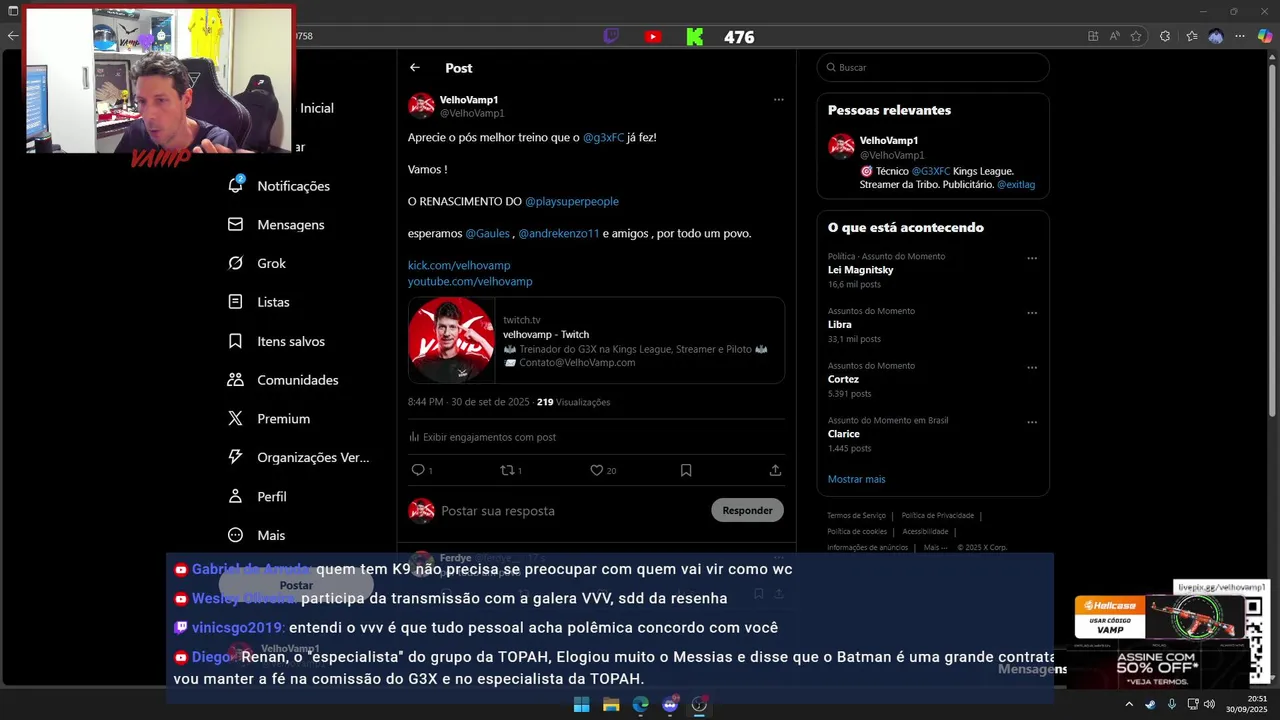Open Mensagens in the sidebar
Image resolution: width=1280 pixels, height=720 pixels.
pos(276,225)
